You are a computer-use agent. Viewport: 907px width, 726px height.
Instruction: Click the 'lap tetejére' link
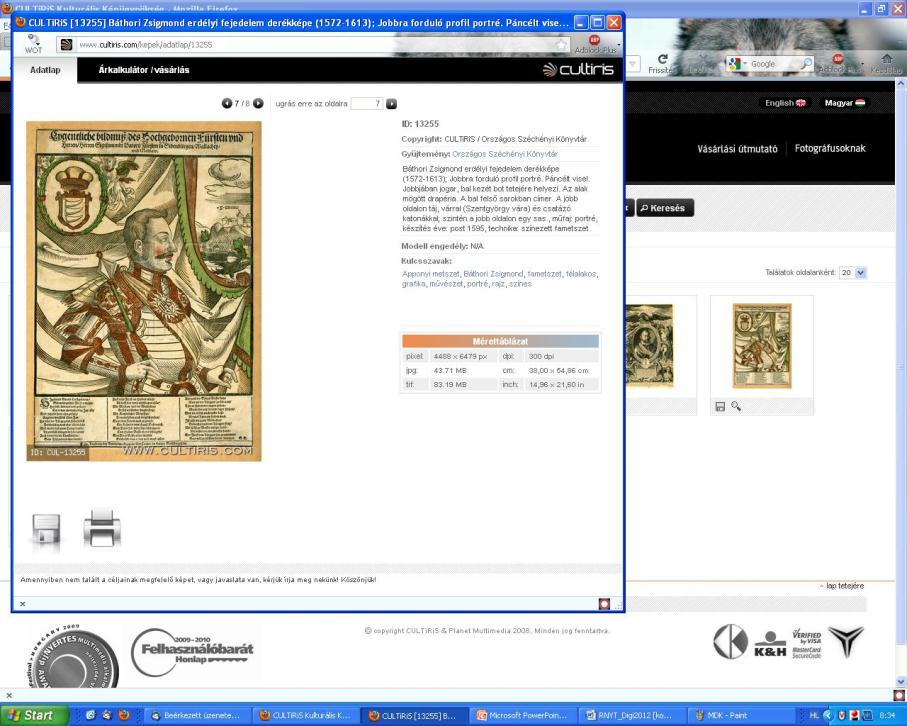[842, 586]
